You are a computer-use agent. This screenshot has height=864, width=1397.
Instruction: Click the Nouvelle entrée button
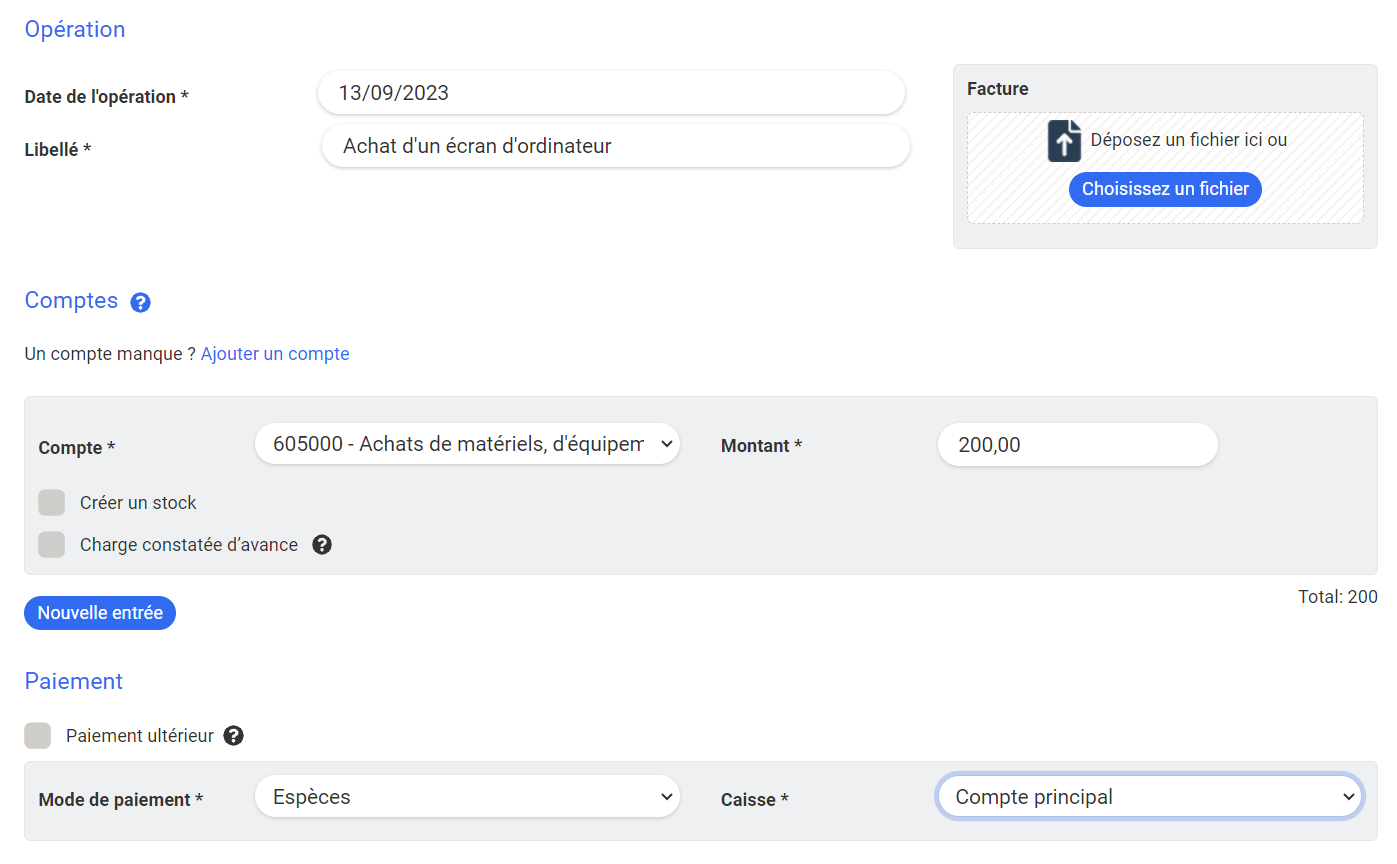point(100,613)
